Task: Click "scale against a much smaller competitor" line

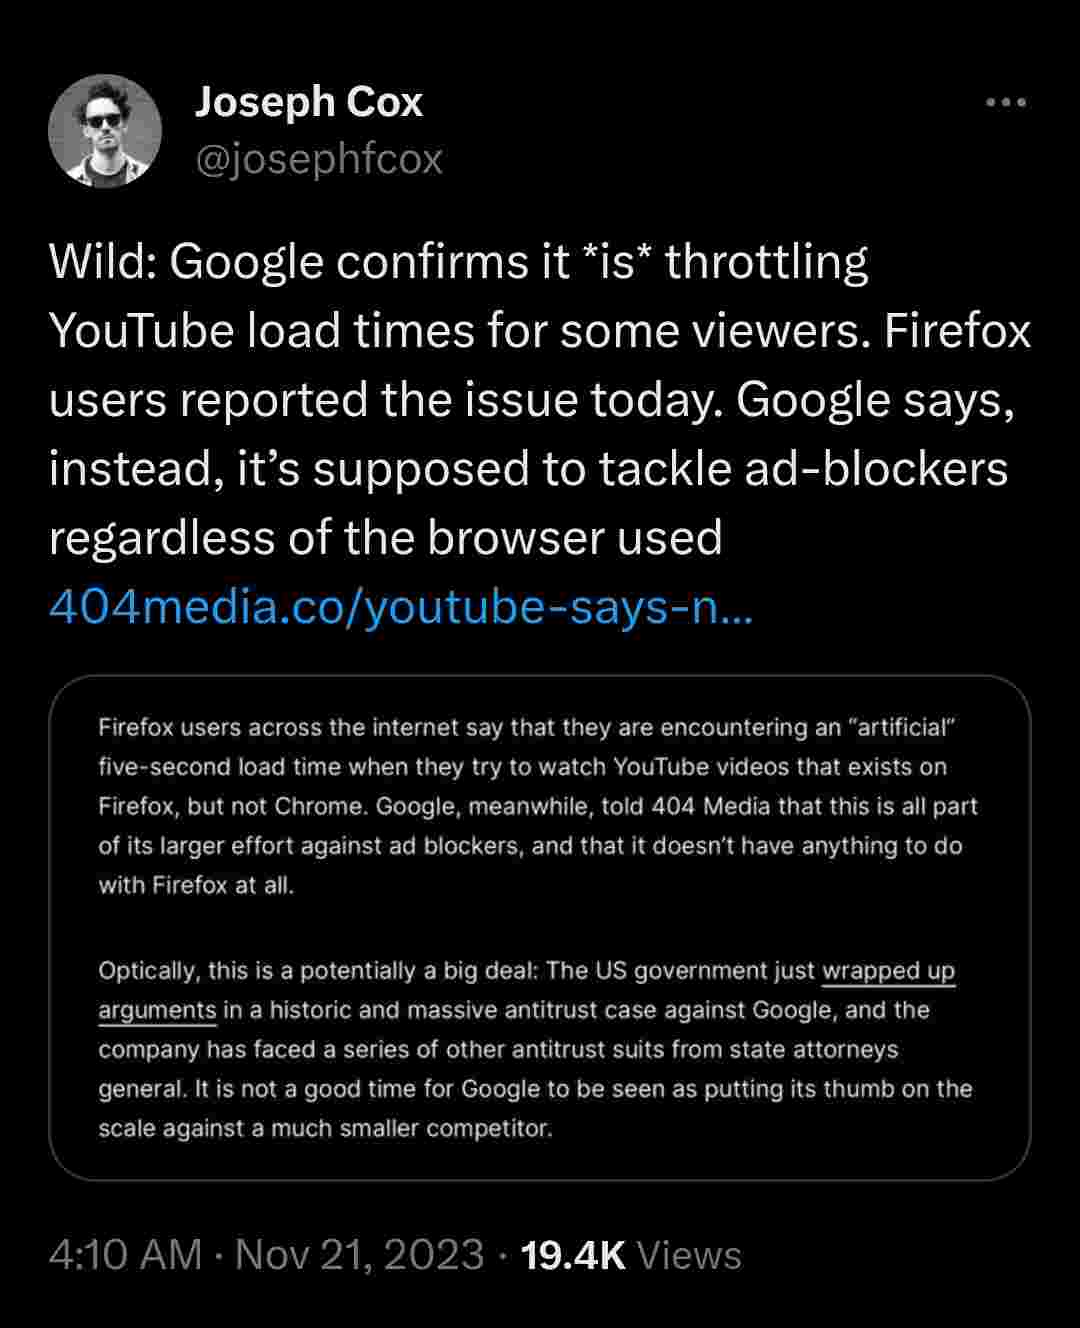Action: click(x=325, y=1128)
